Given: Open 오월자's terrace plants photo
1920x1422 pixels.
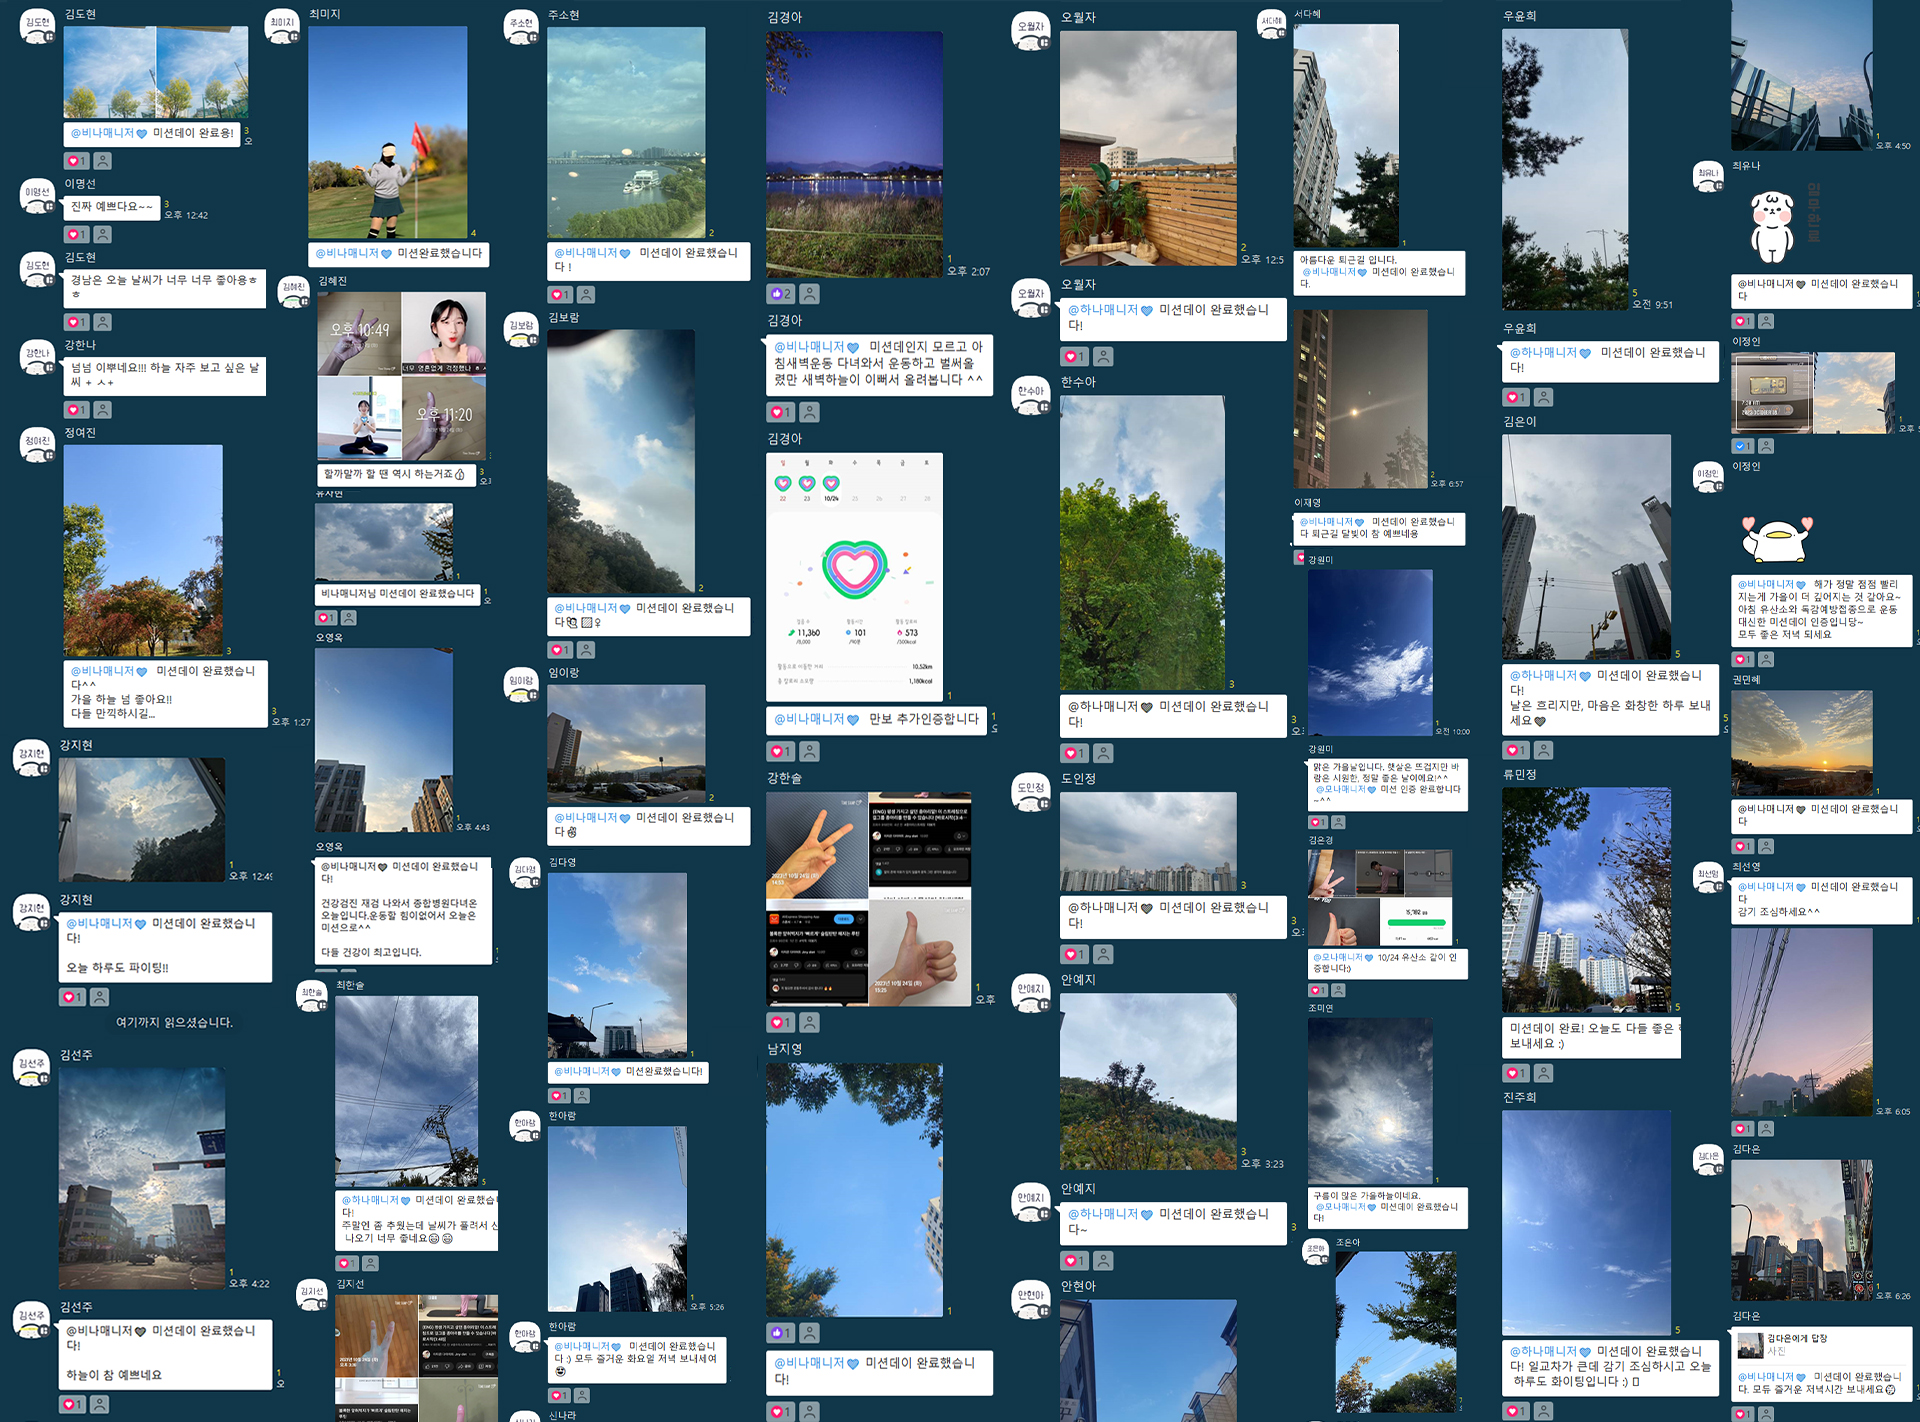Looking at the screenshot, I should (x=1148, y=148).
